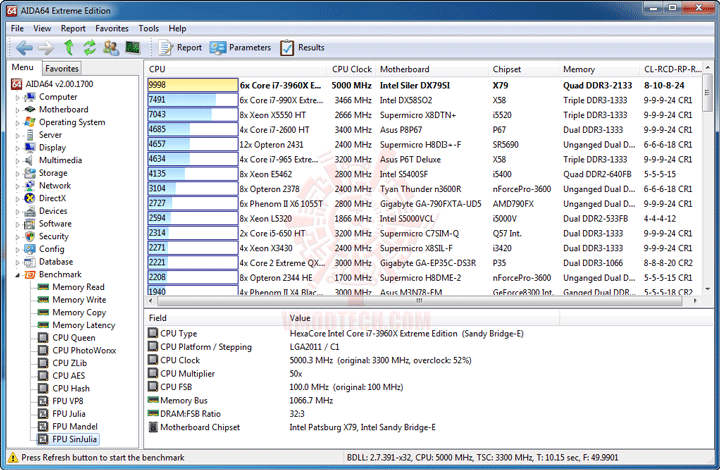Viewport: 720px width, 470px height.
Task: Click the green Up arrow icon
Action: [x=69, y=47]
